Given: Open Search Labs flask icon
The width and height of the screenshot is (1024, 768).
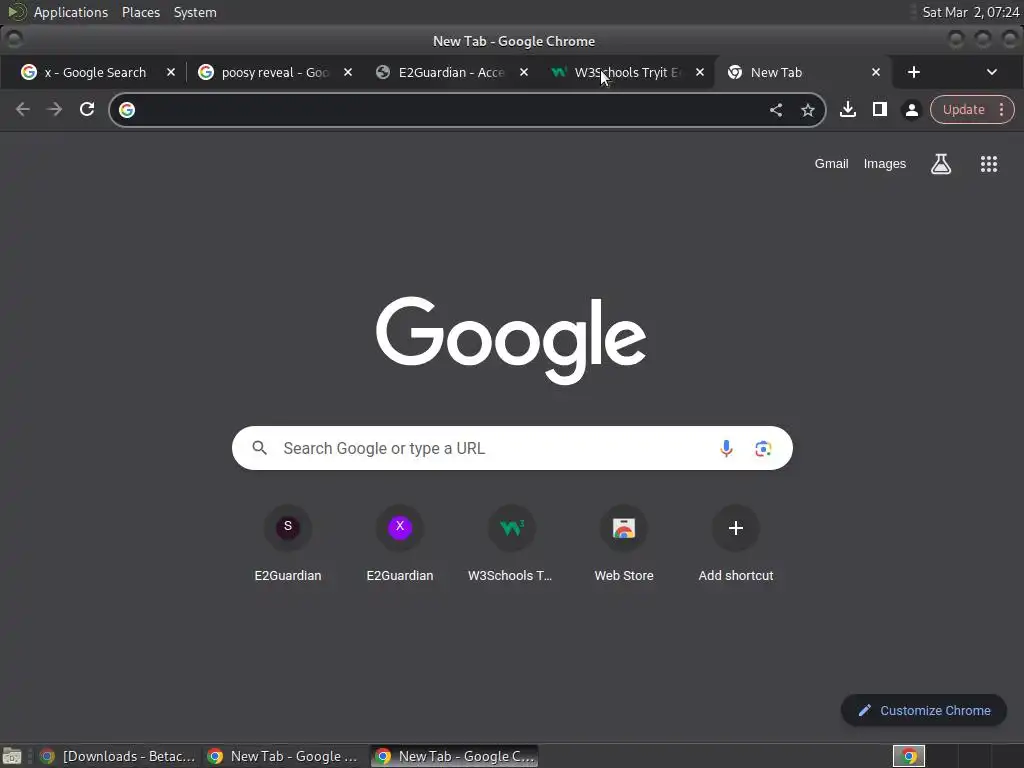Looking at the screenshot, I should pos(941,163).
